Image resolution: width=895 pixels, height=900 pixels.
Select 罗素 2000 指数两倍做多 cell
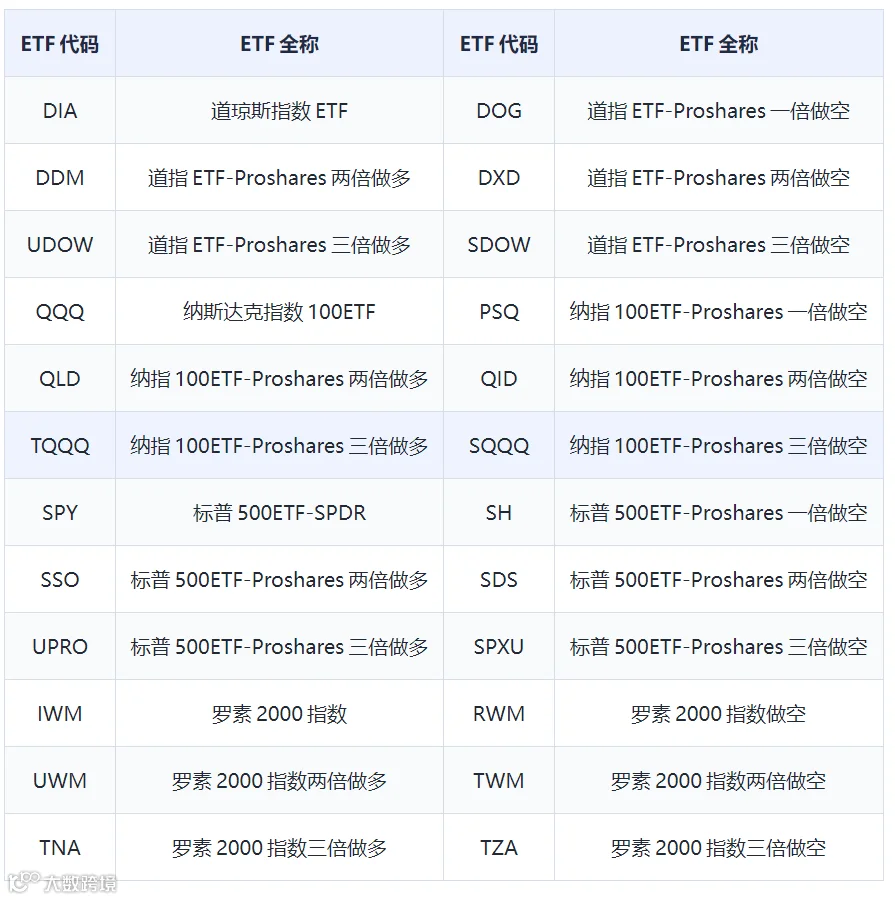pyautogui.click(x=280, y=781)
